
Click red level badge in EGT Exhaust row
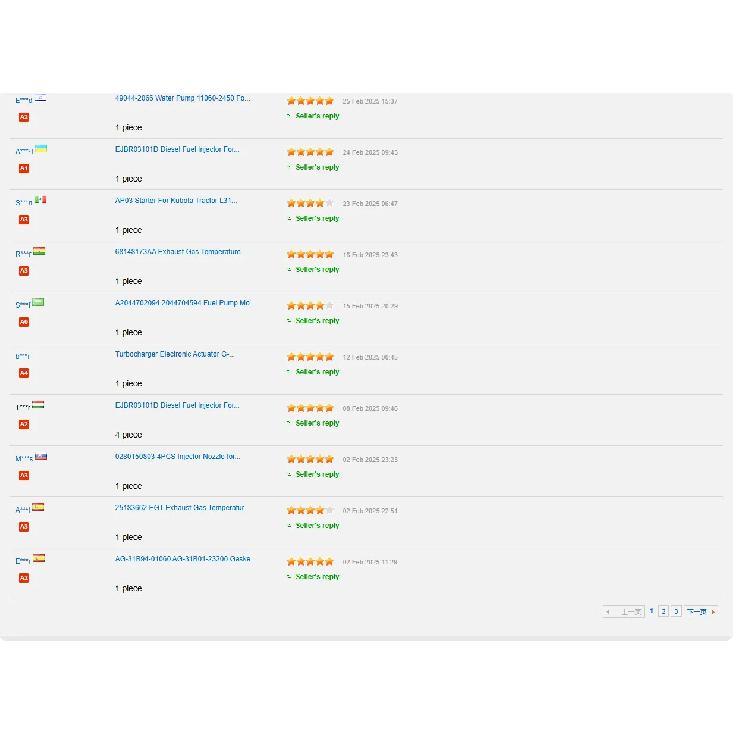click(24, 527)
